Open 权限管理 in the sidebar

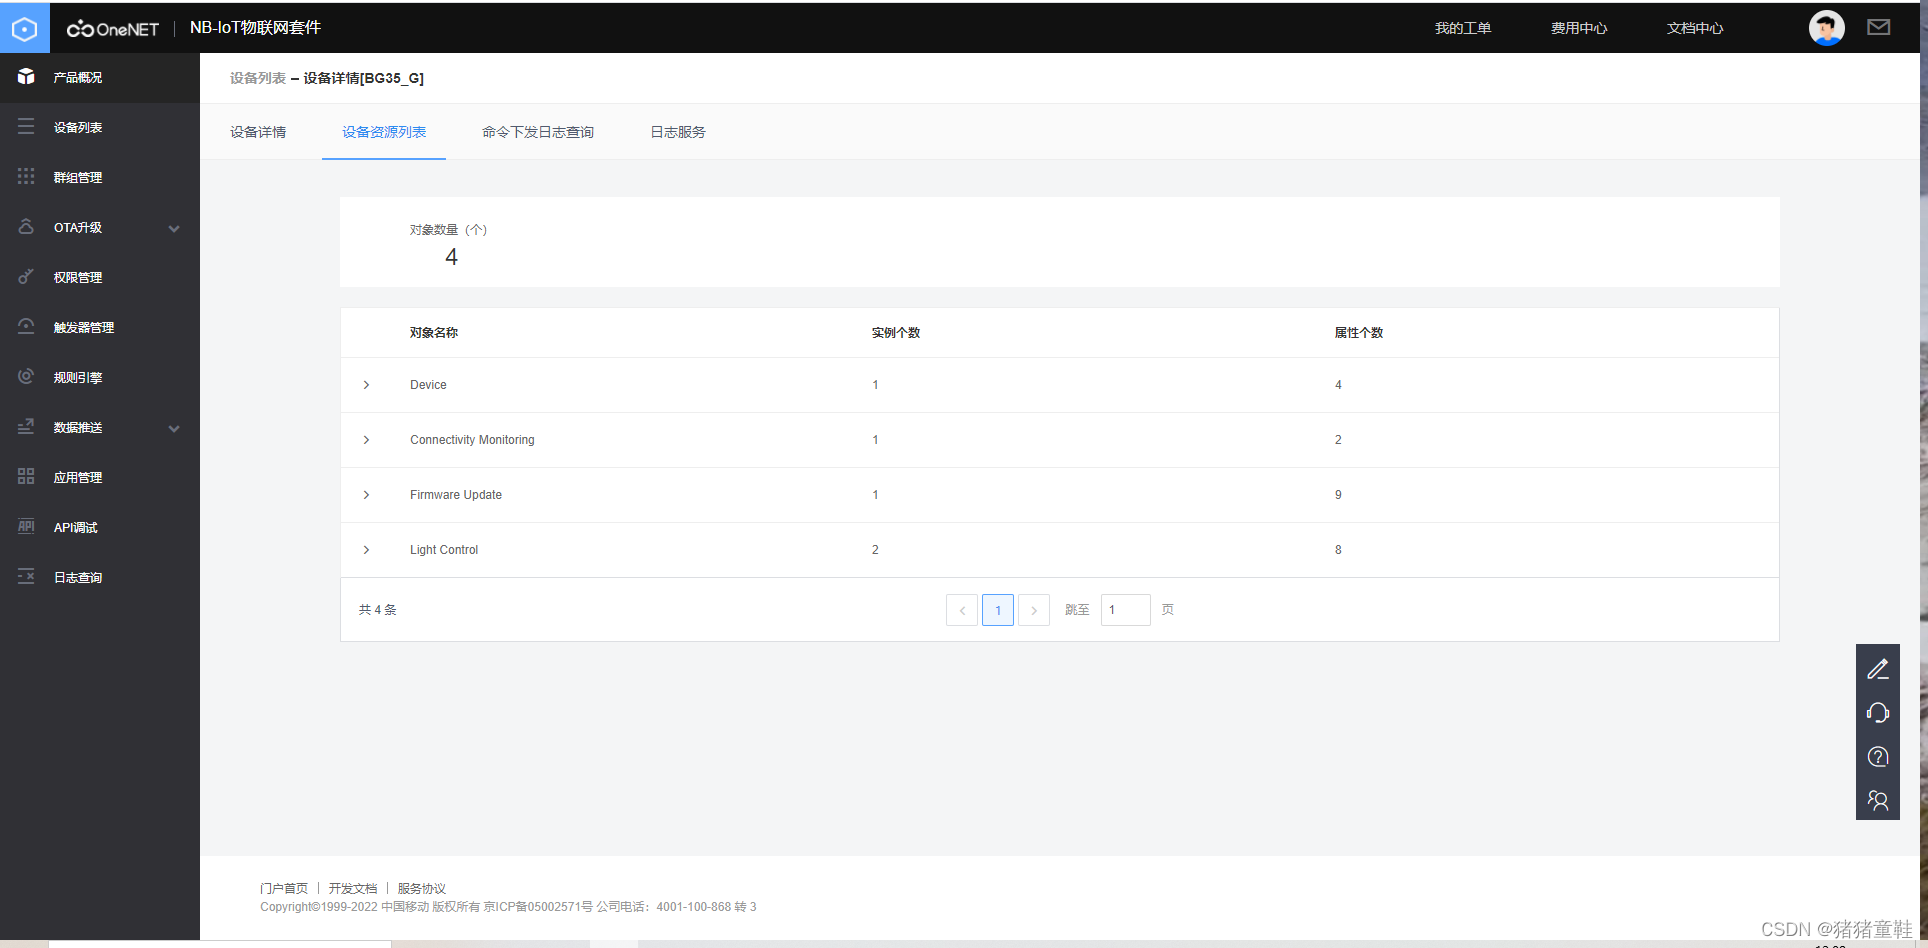78,277
